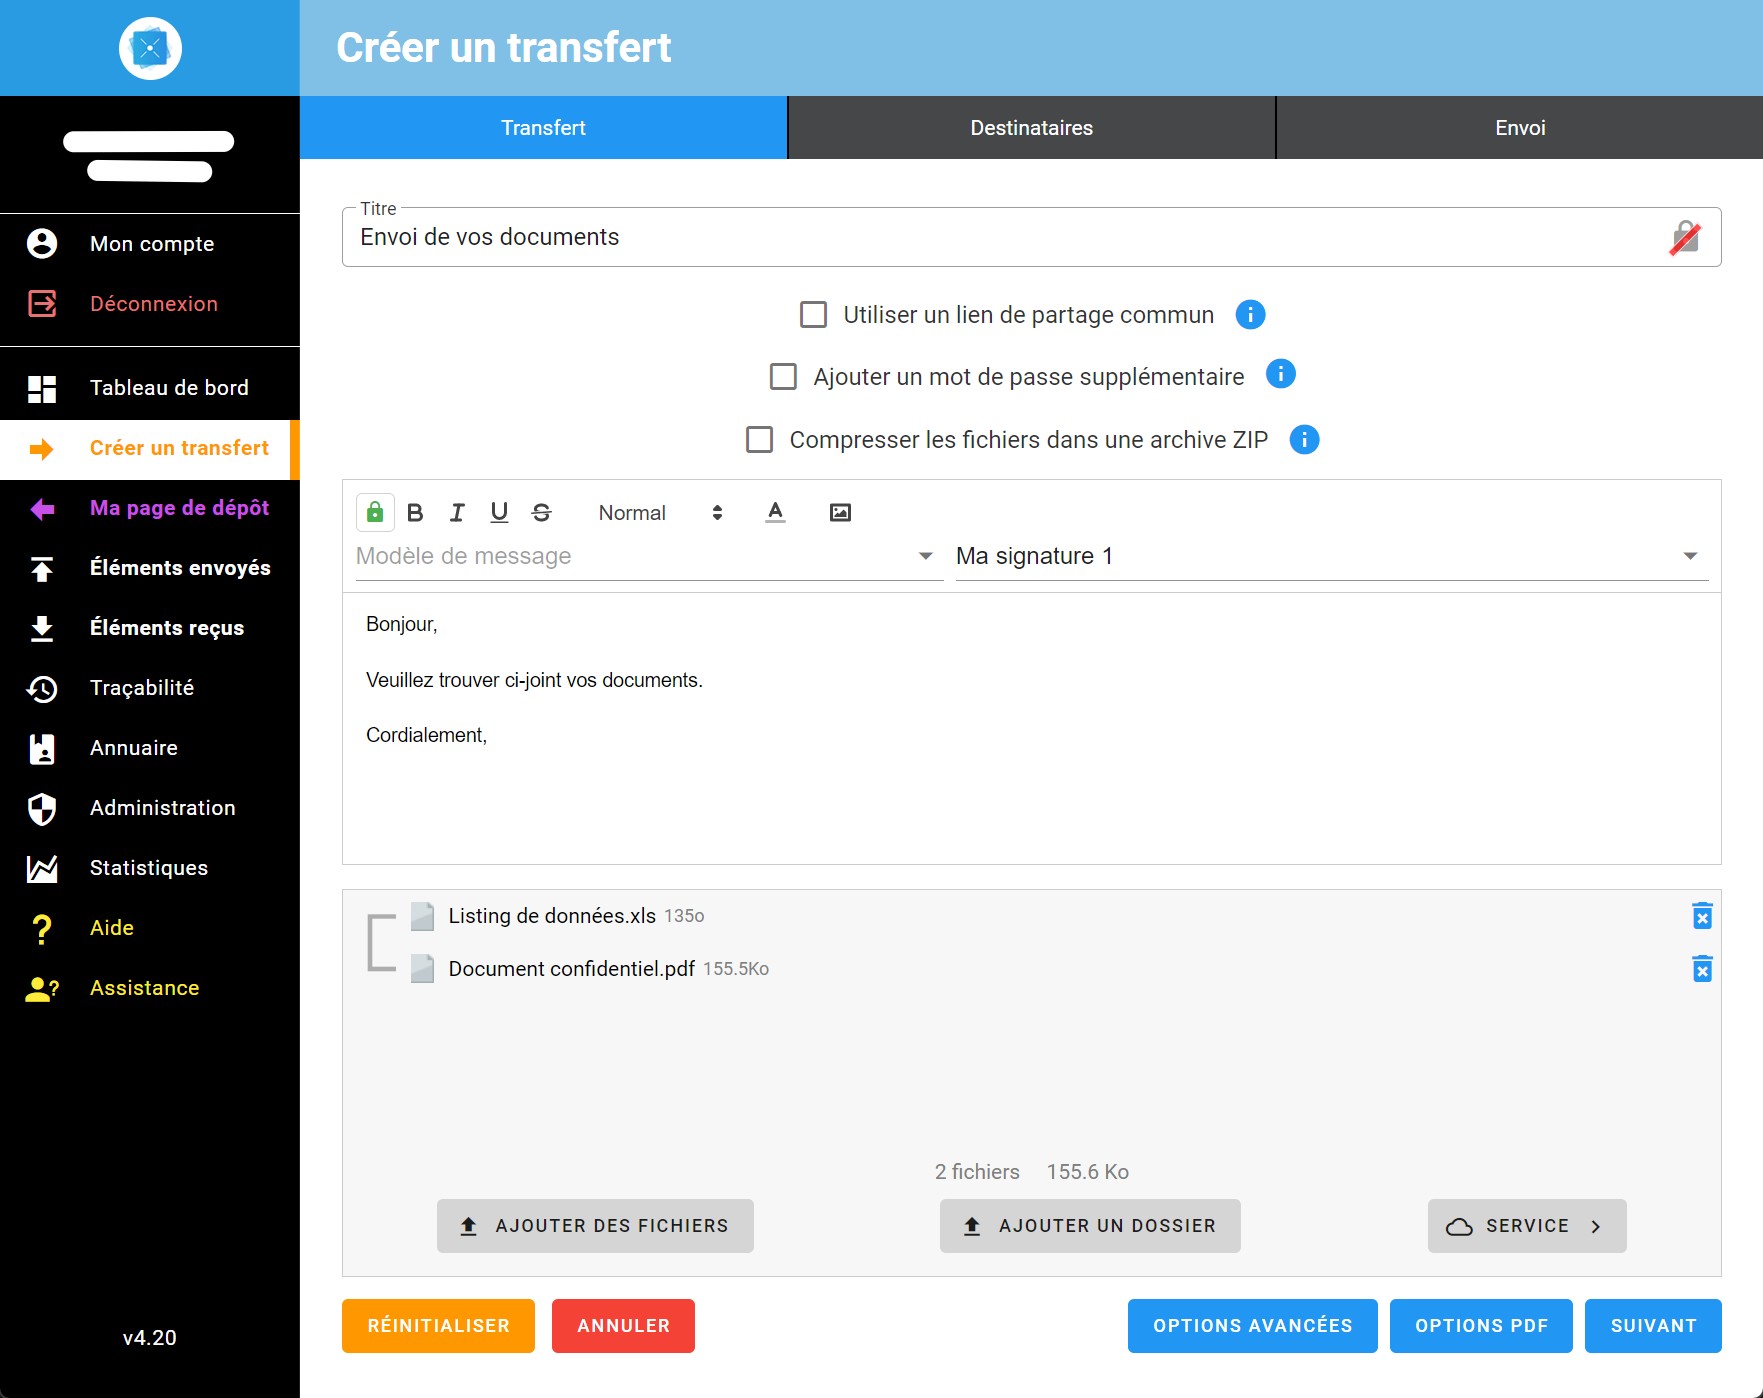Open the text color picker
Screen dimensions: 1763x1398
tap(775, 512)
